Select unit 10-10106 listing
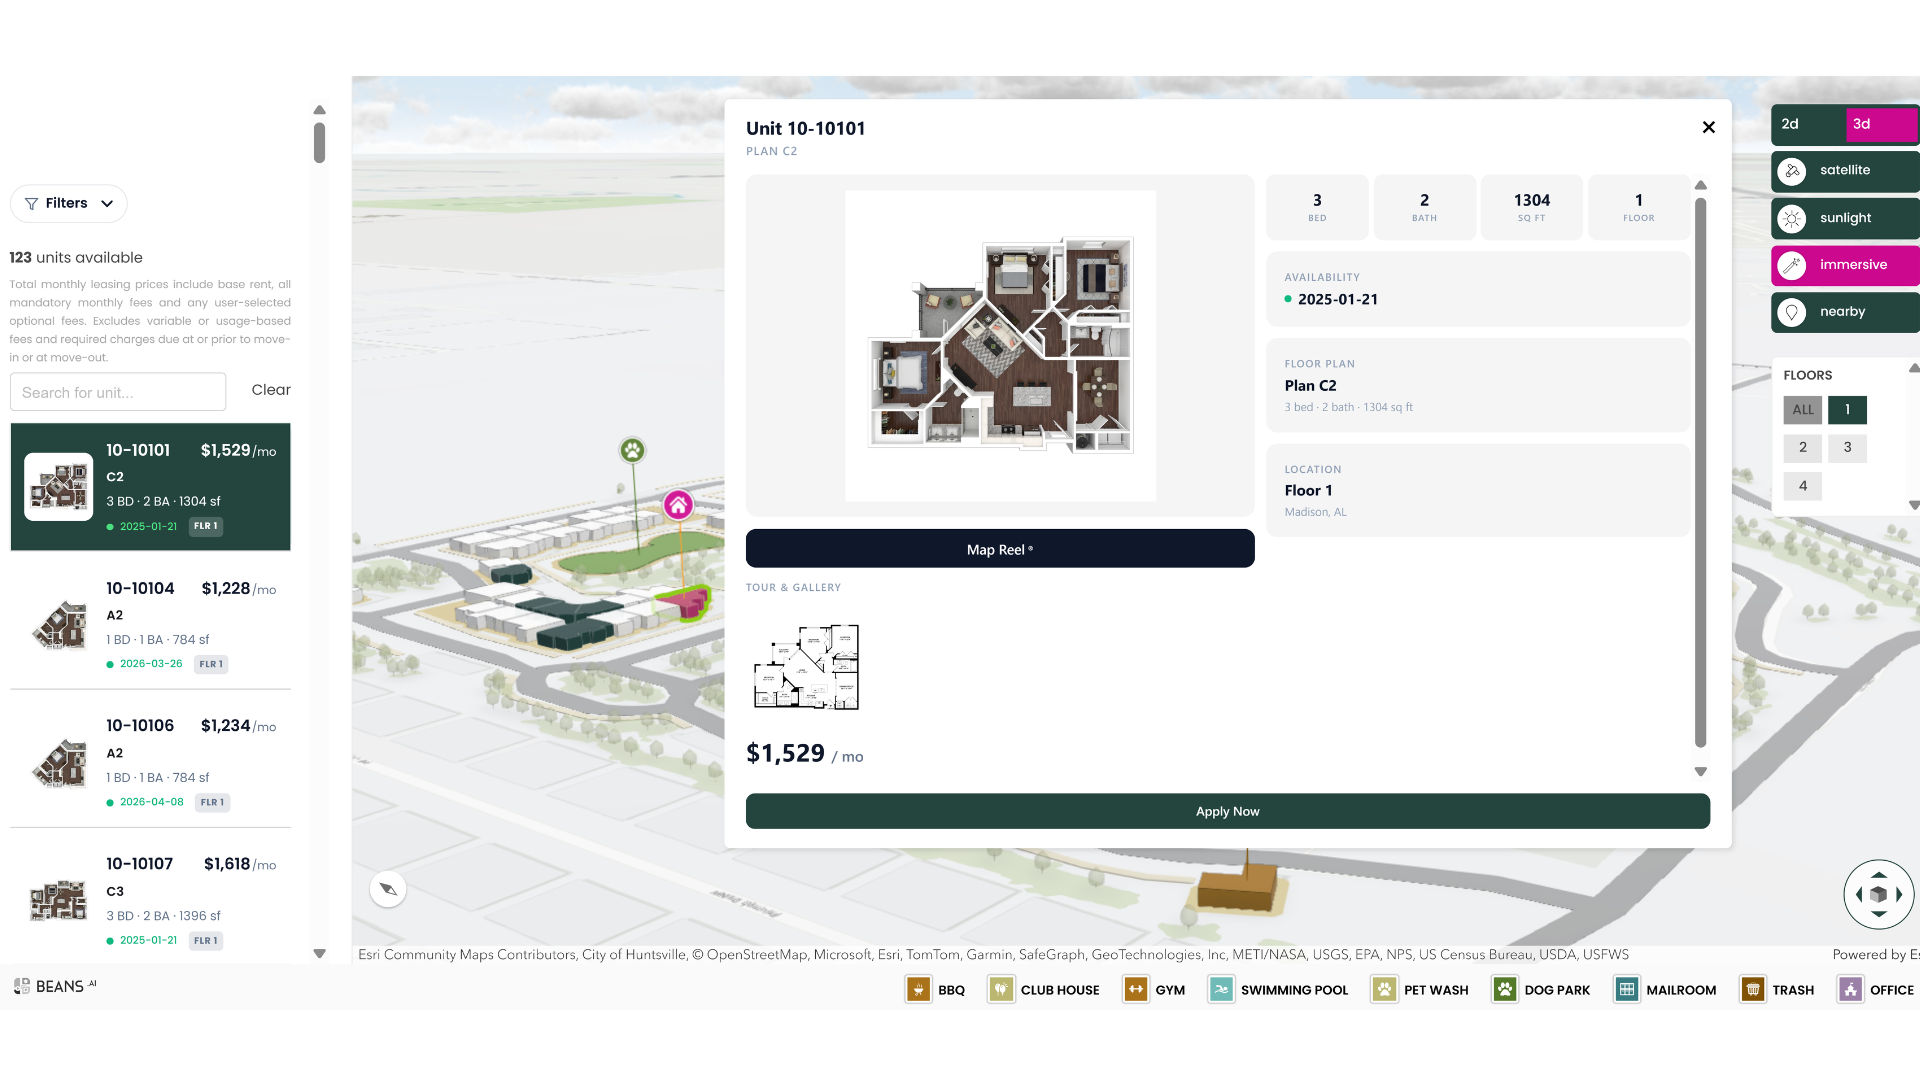1920x1080 pixels. [x=151, y=763]
